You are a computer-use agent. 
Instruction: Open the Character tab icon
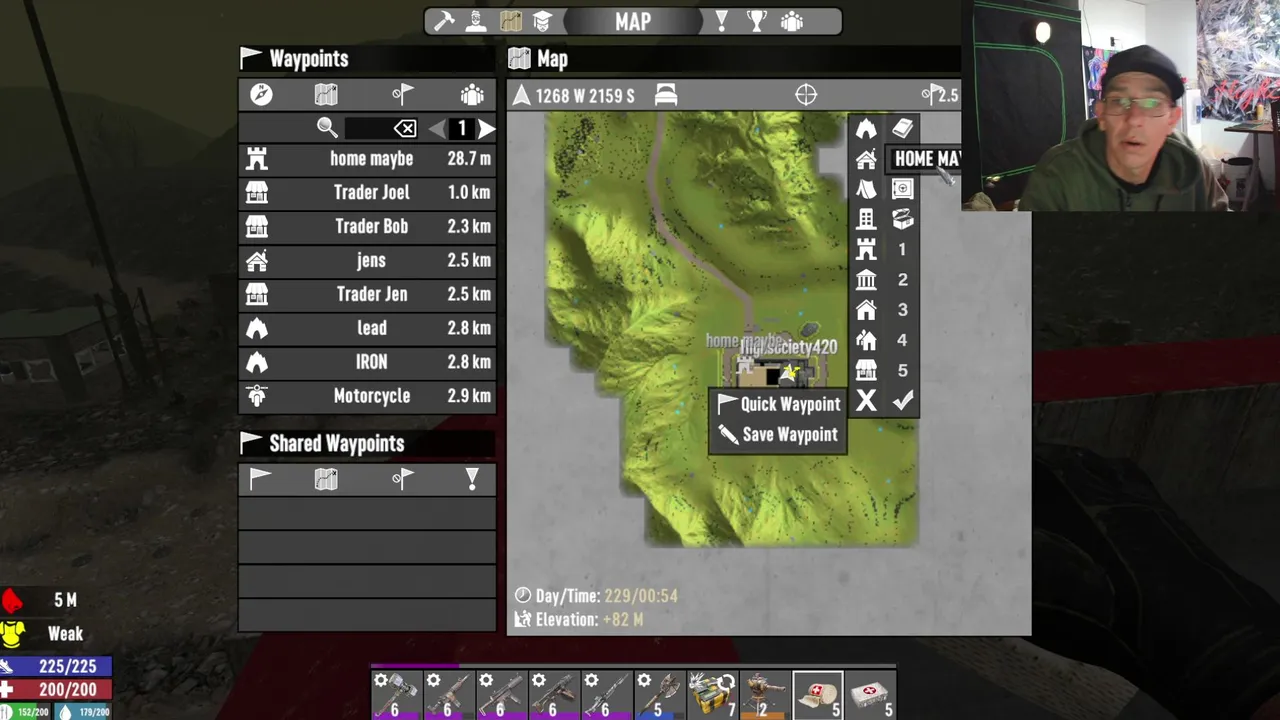[x=476, y=21]
